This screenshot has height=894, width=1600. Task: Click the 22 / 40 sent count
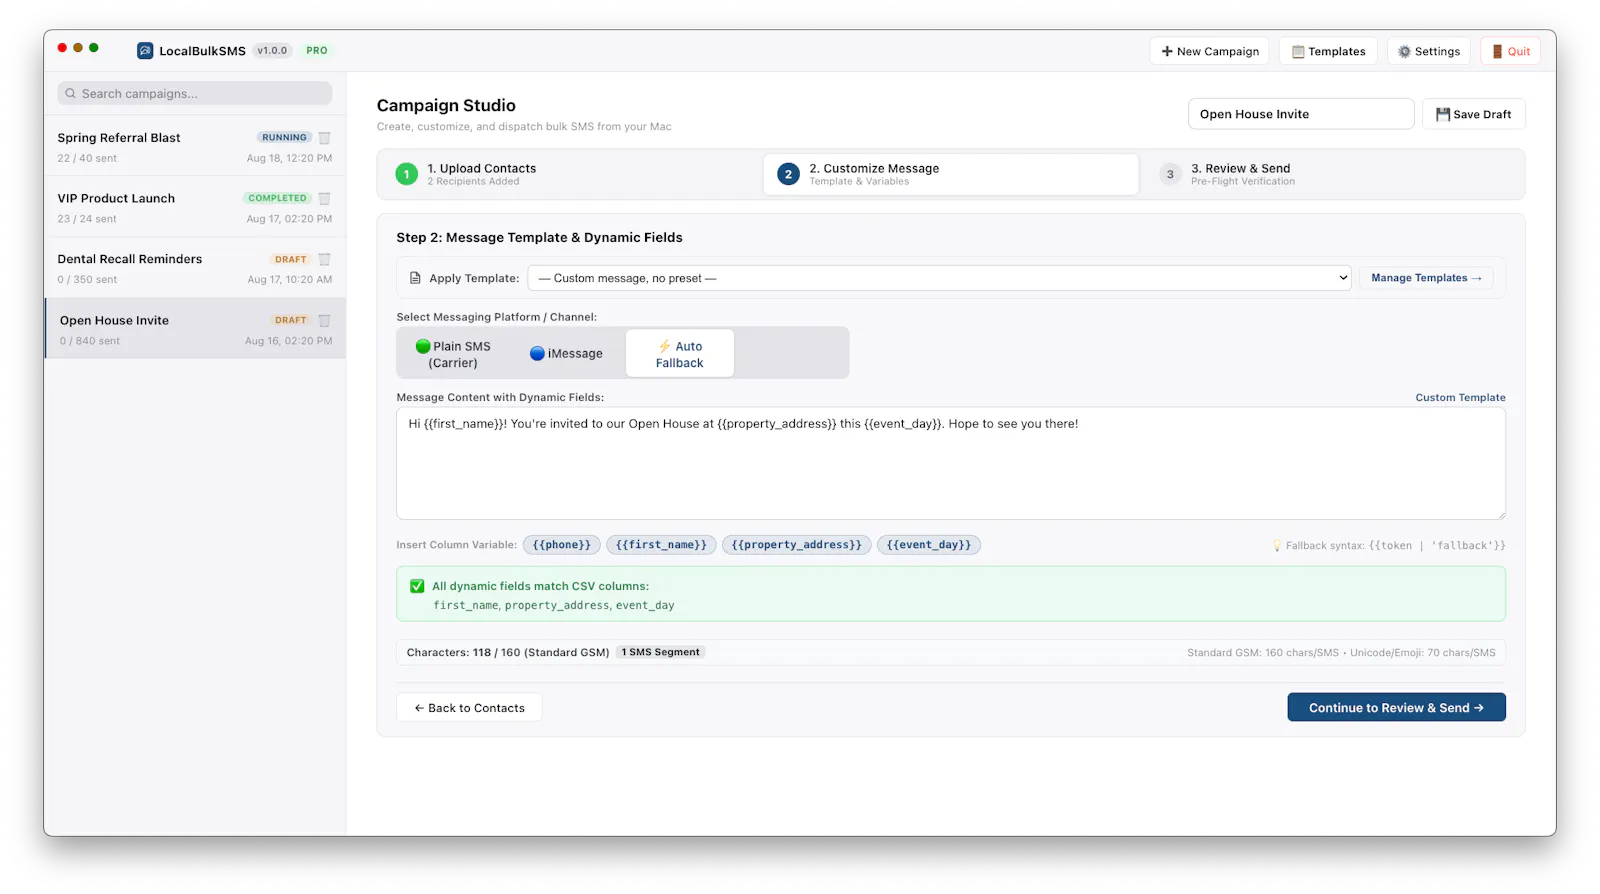(87, 158)
